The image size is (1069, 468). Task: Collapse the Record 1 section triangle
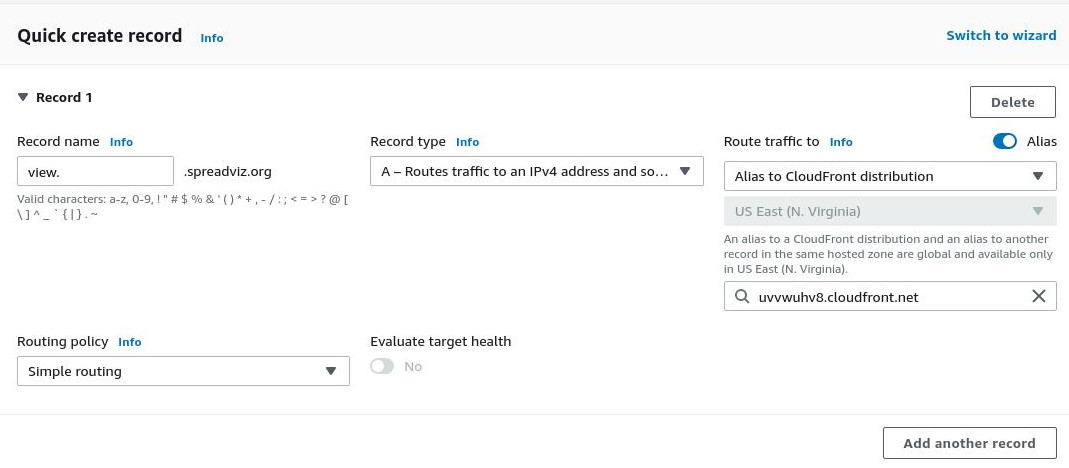pyautogui.click(x=23, y=98)
